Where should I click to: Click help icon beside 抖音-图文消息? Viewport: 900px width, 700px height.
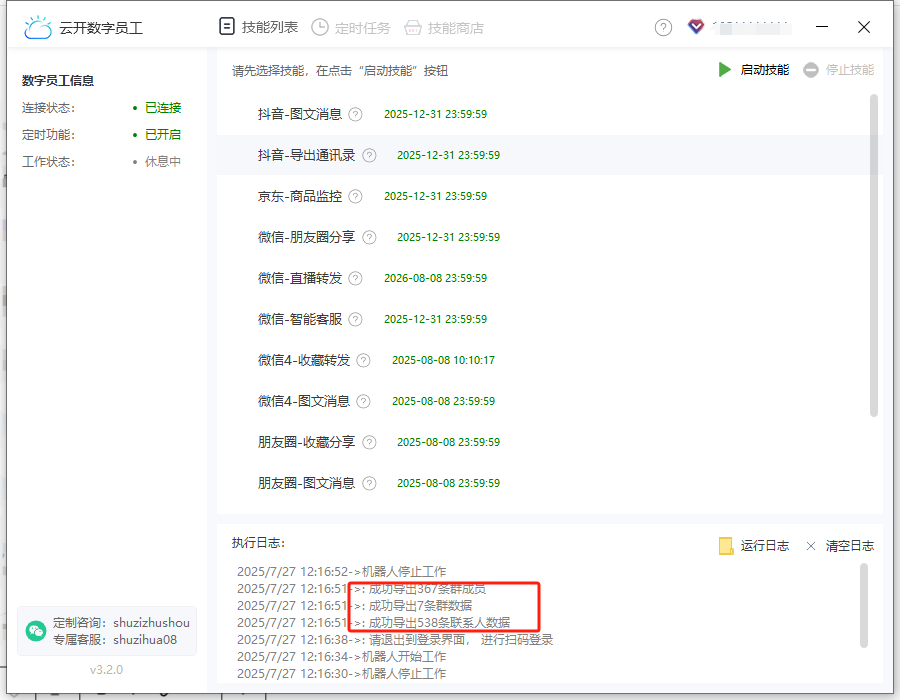(356, 114)
